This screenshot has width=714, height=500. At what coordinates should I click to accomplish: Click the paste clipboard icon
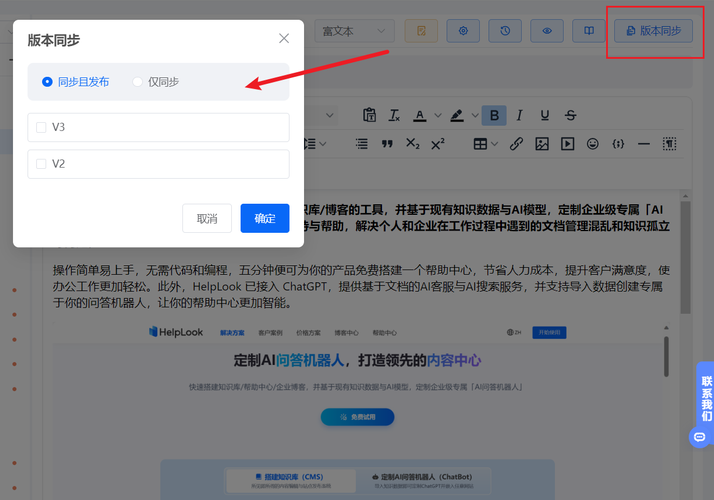click(369, 115)
